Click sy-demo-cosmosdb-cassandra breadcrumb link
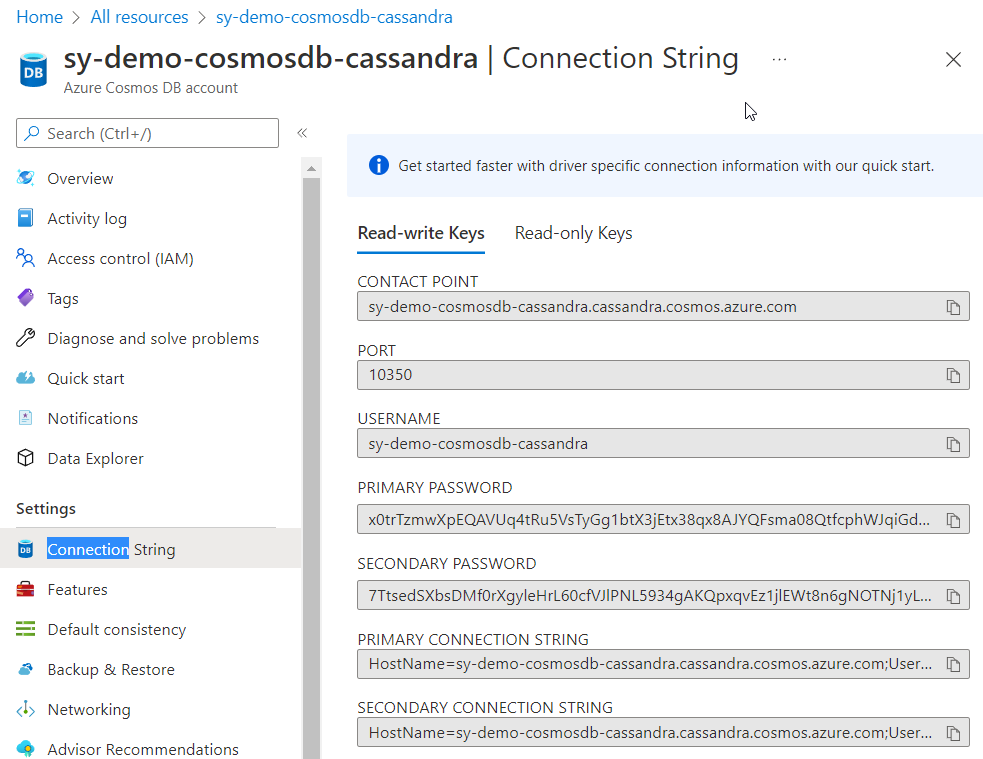 tap(334, 17)
